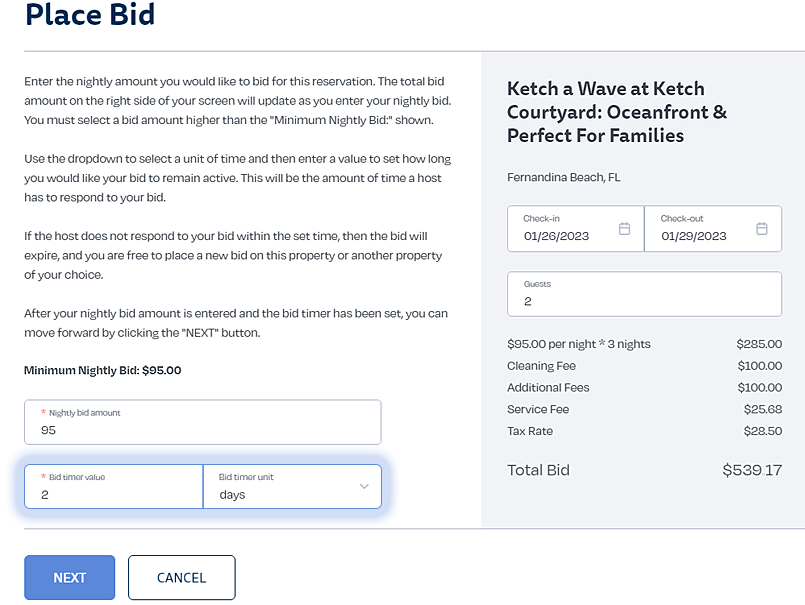Click the Place Bid heading
Viewport: 805px width, 605px height.
point(90,16)
